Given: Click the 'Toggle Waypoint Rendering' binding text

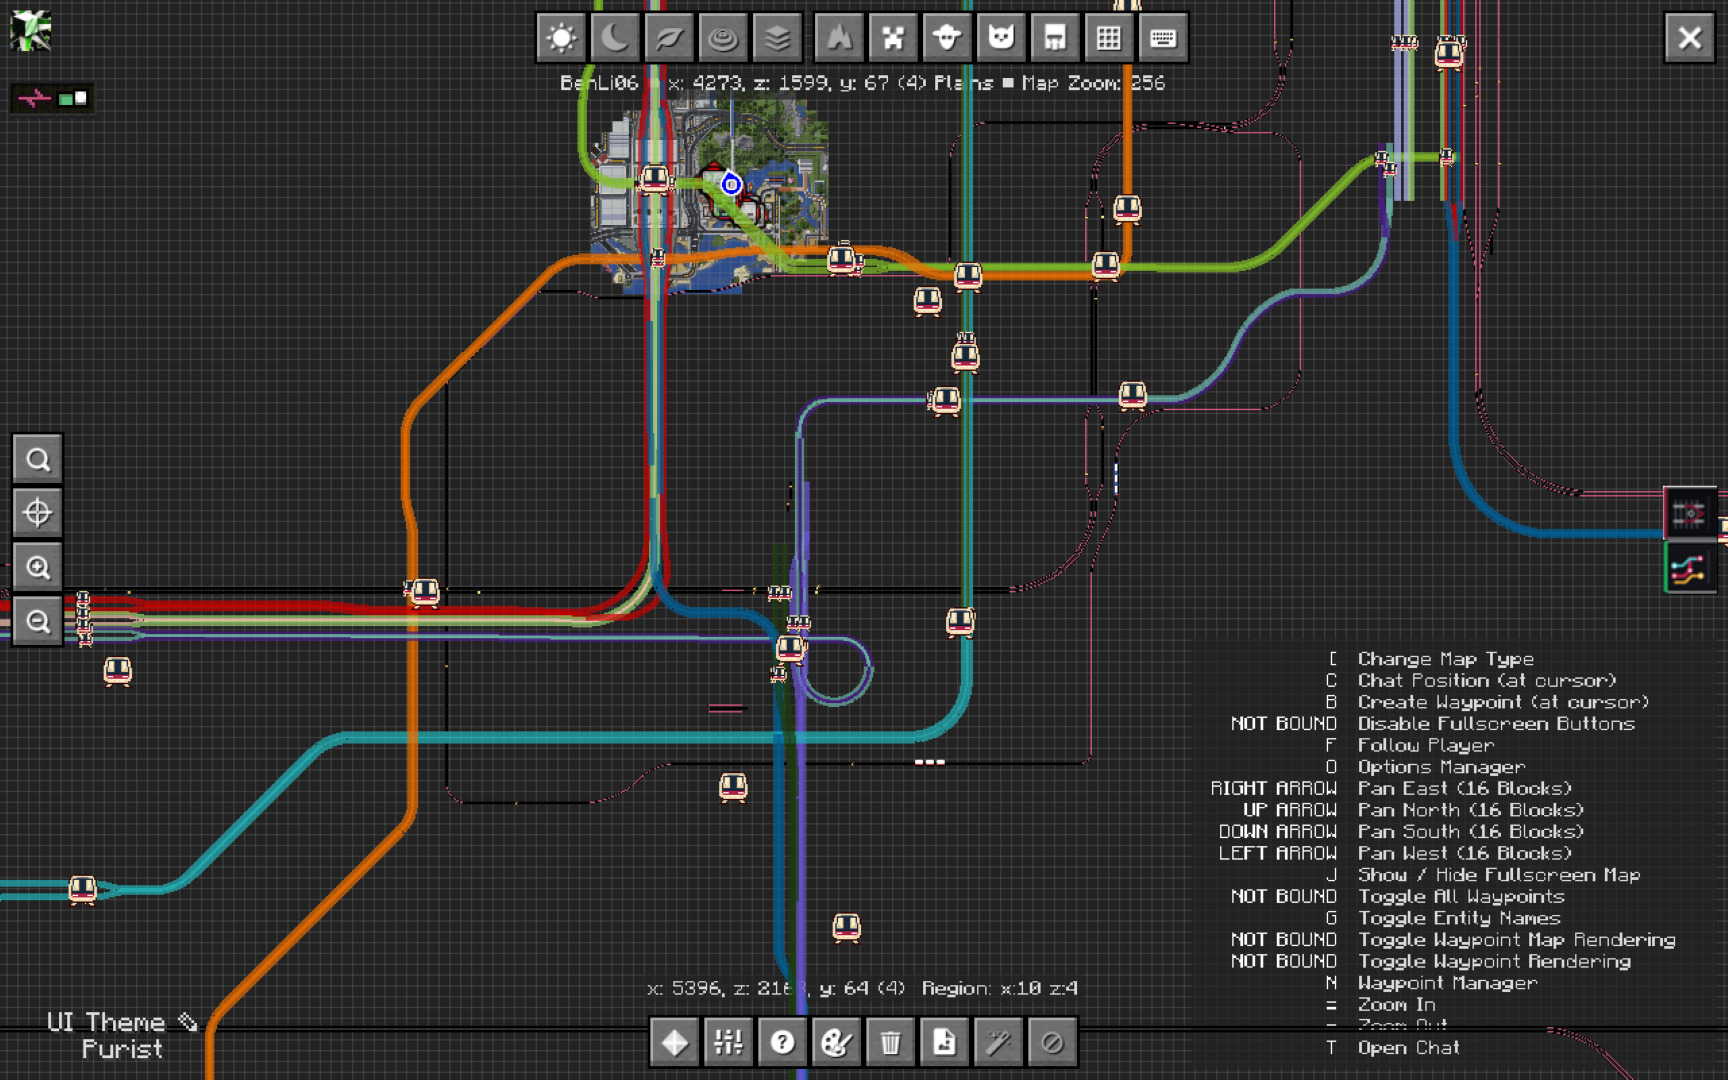Looking at the screenshot, I should coord(1494,961).
